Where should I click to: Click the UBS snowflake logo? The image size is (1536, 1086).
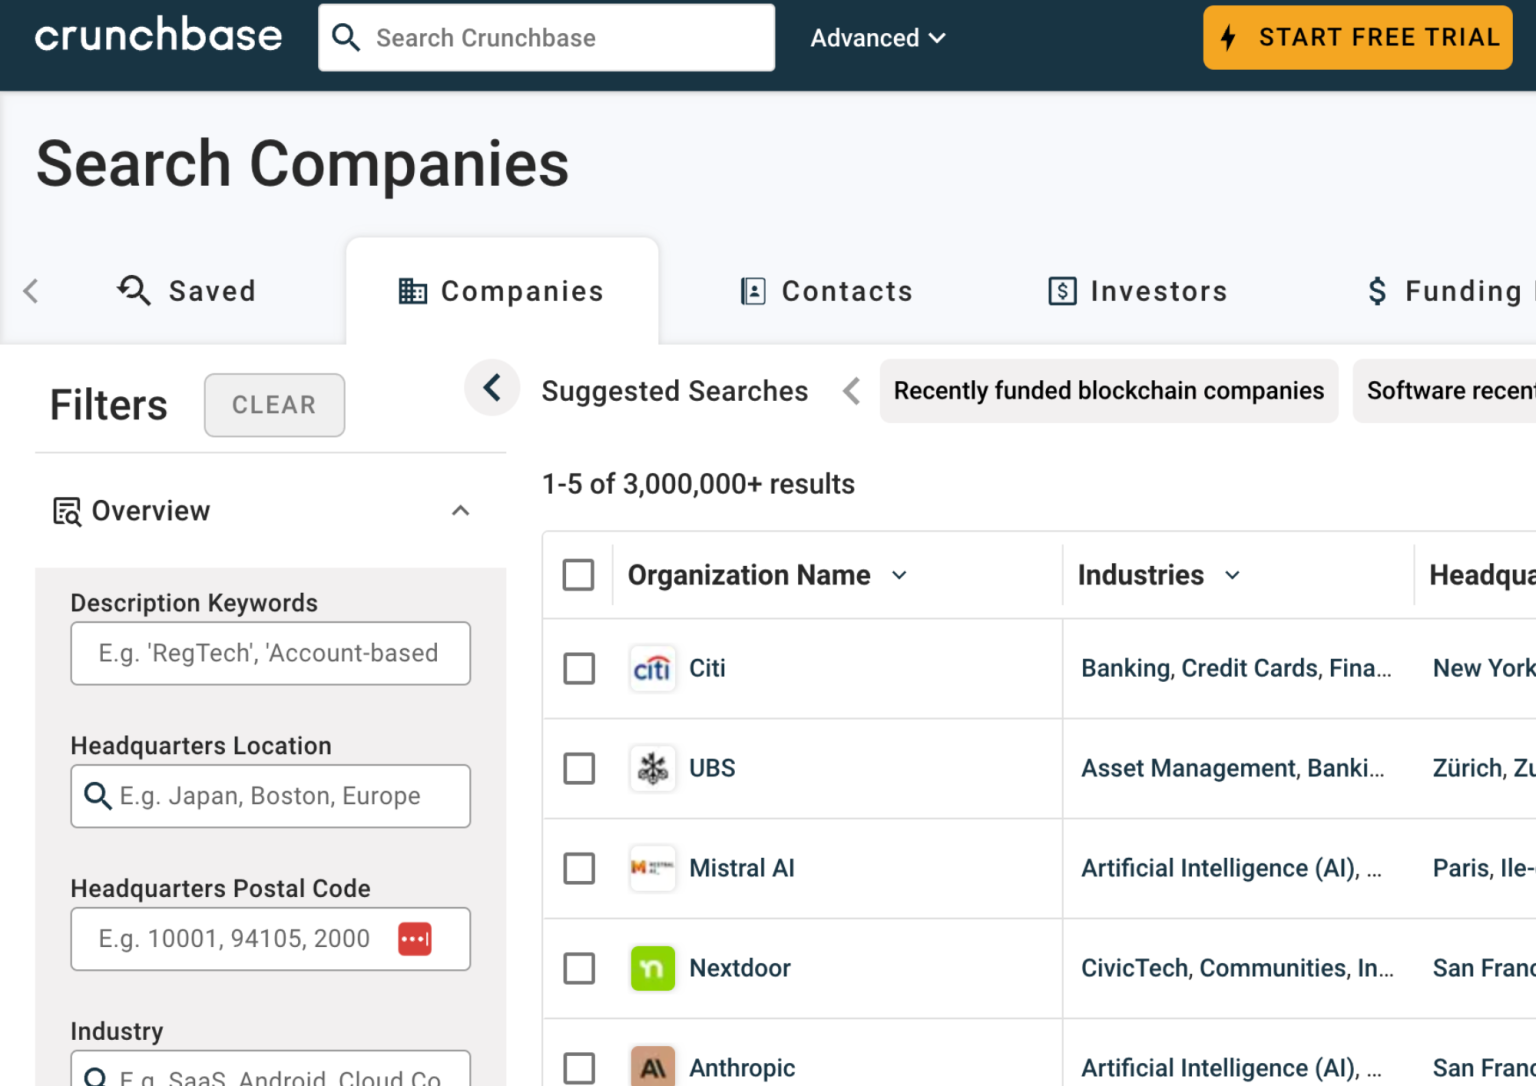pyautogui.click(x=652, y=768)
